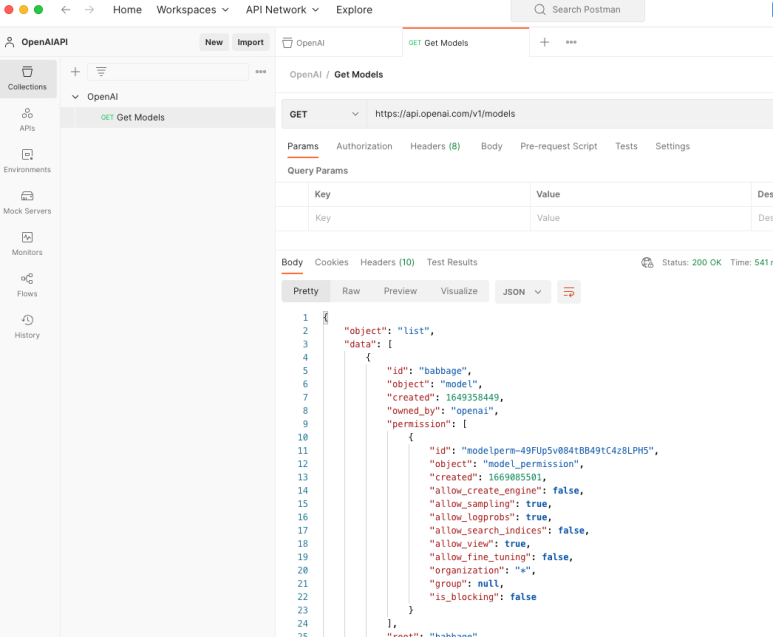Open the Pre-request Script tab
The image size is (773, 637).
[559, 146]
